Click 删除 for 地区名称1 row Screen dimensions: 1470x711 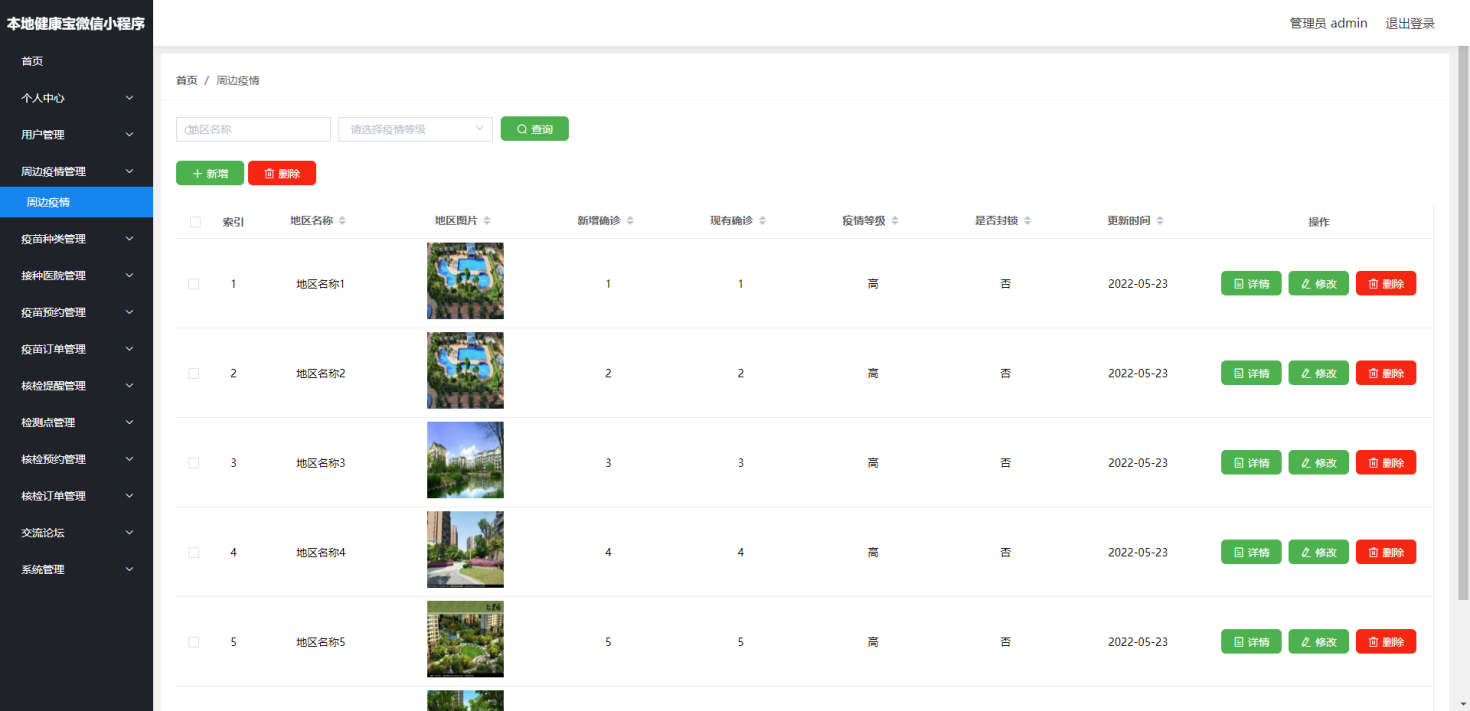pyautogui.click(x=1386, y=284)
